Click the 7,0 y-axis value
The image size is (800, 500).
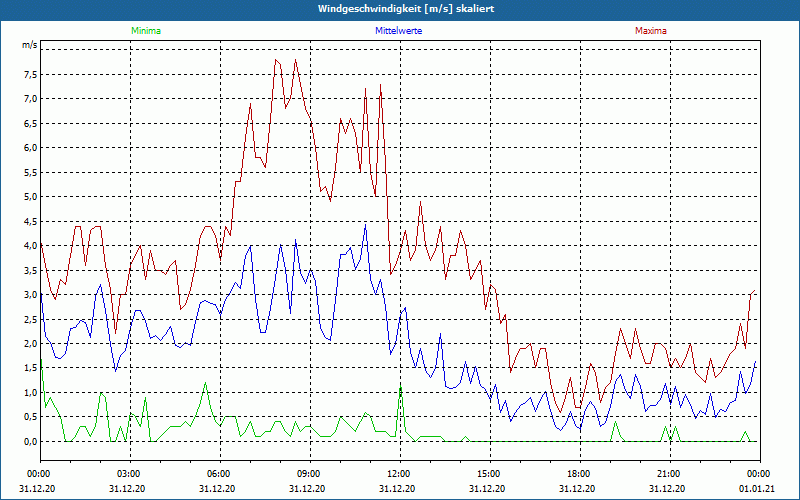tap(31, 99)
